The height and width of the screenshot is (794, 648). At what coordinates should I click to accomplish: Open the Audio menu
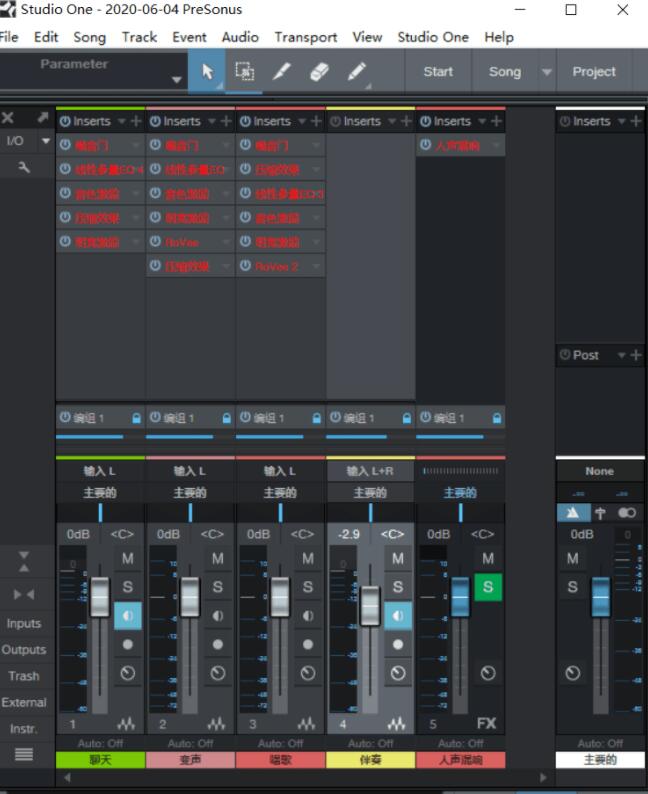click(240, 37)
